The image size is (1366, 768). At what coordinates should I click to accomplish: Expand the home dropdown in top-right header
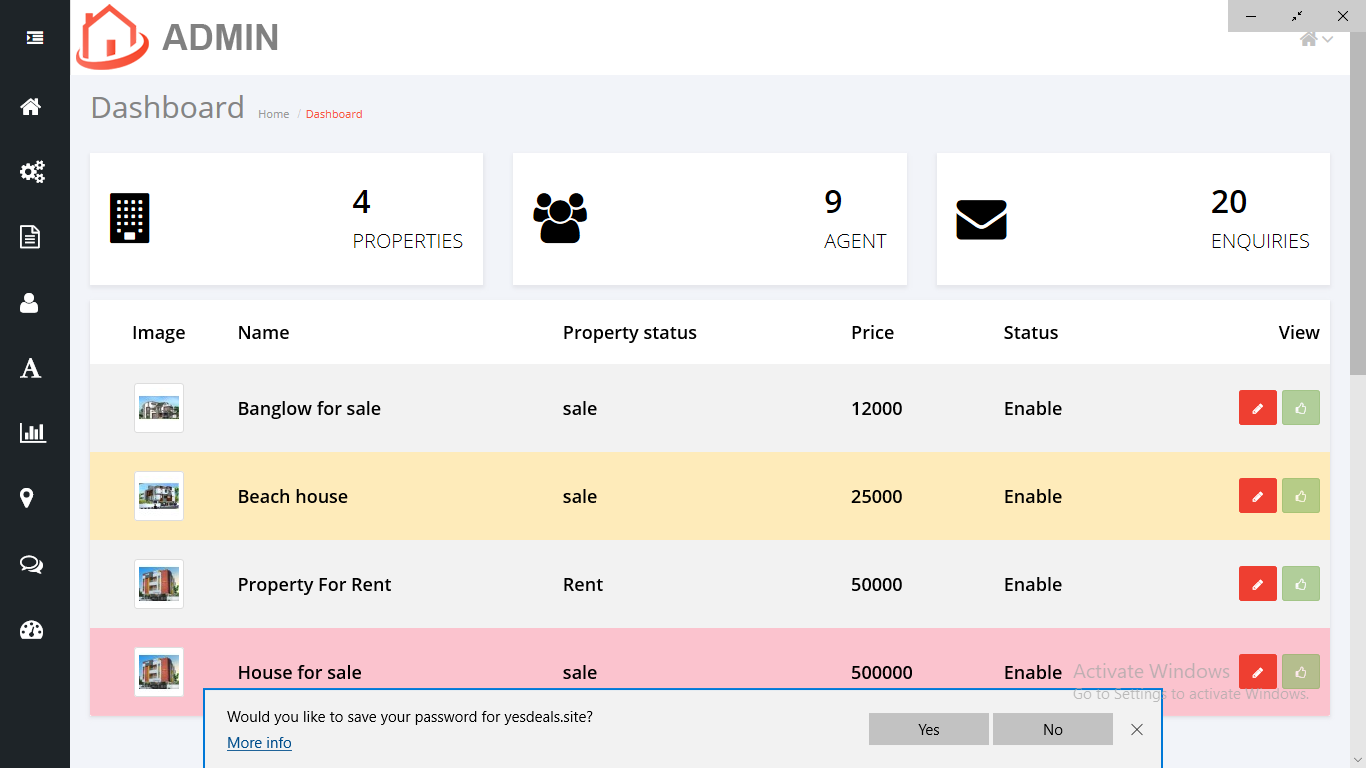point(1315,39)
